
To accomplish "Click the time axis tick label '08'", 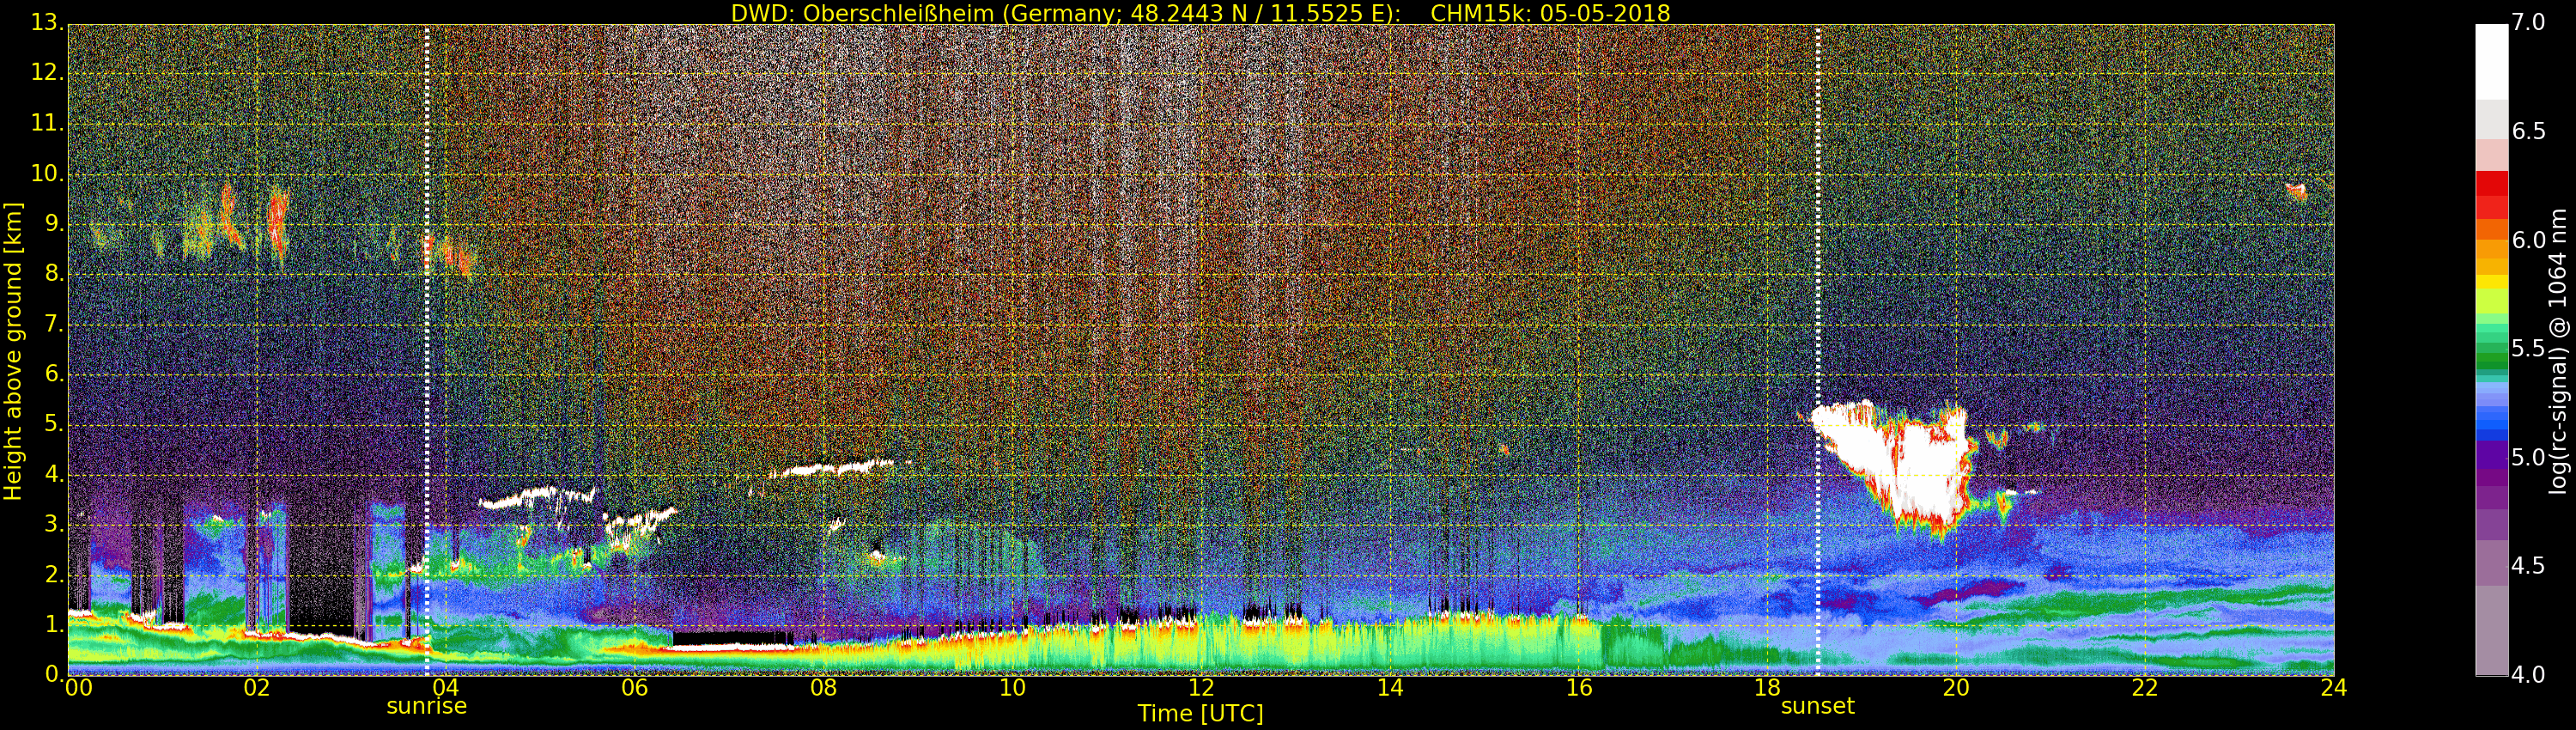I will [x=823, y=688].
